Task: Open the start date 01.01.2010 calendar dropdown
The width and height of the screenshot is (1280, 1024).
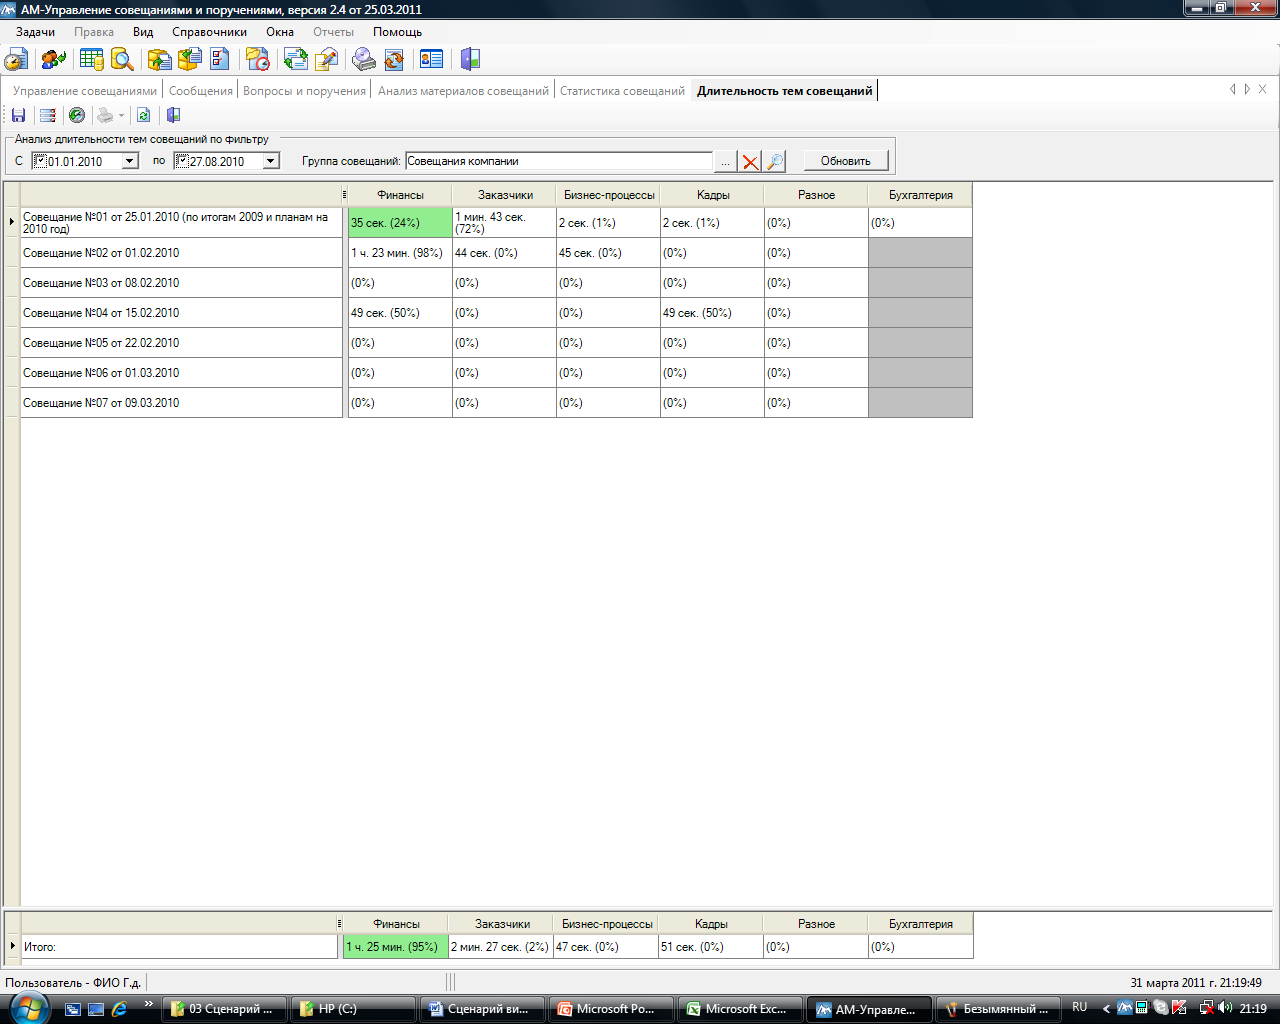Action: click(x=129, y=161)
